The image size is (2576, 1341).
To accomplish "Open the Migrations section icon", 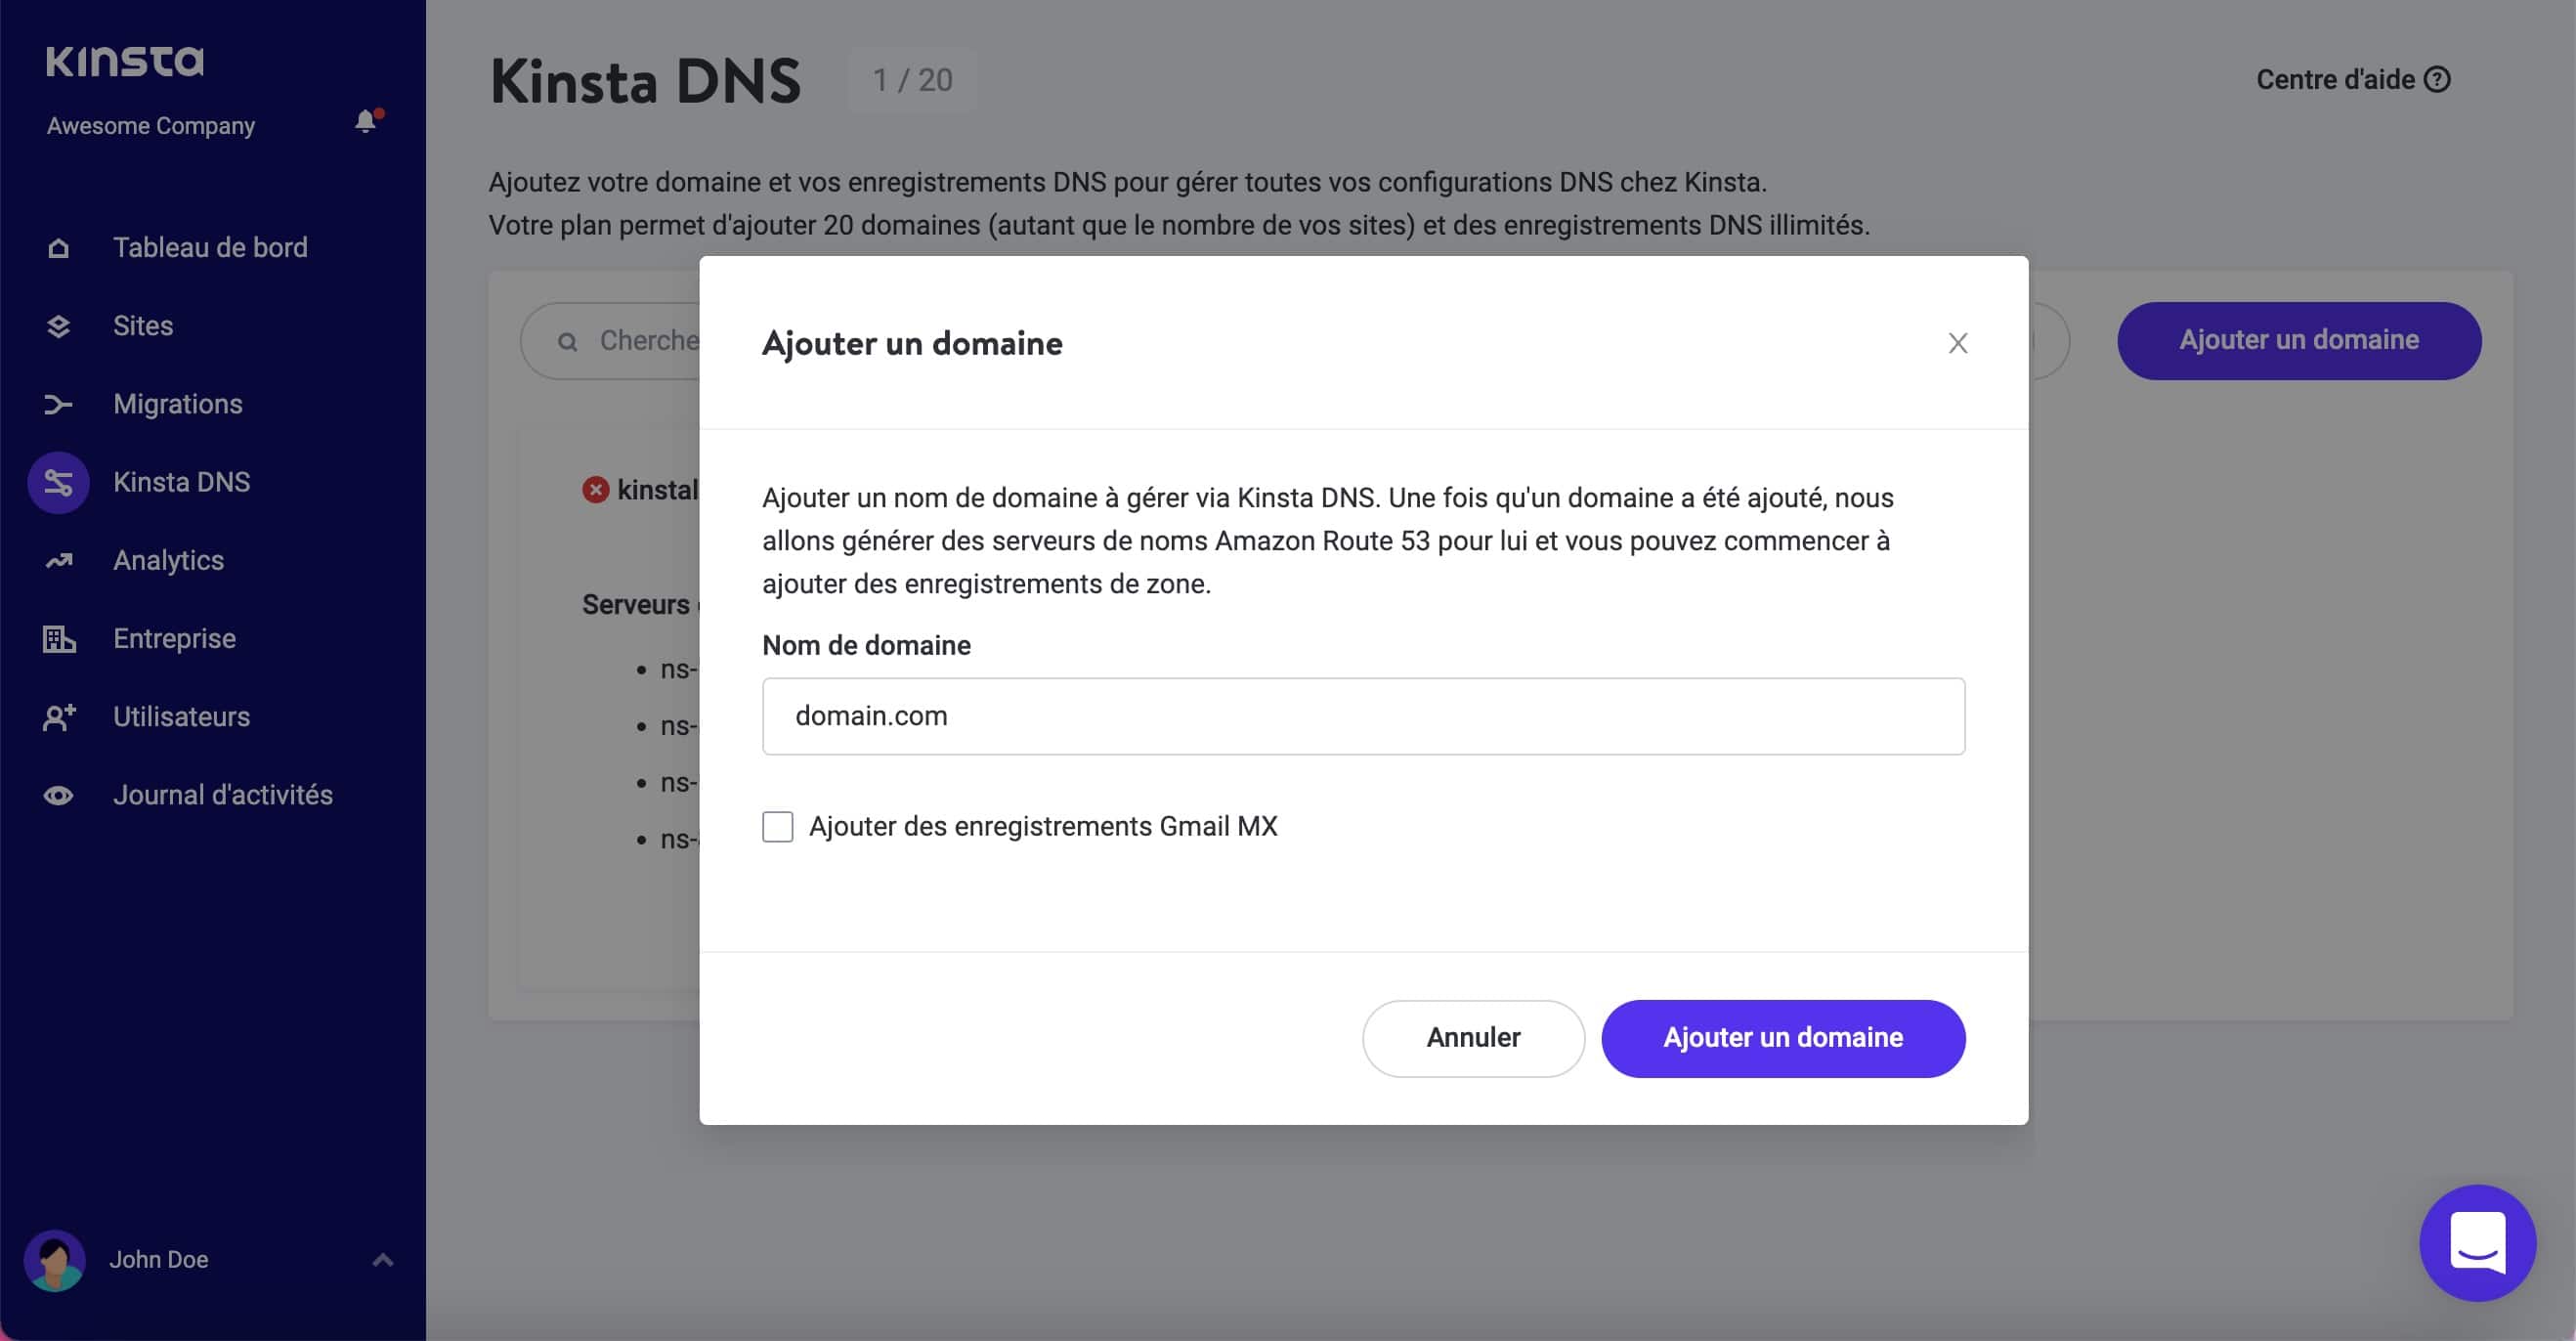I will click(58, 403).
